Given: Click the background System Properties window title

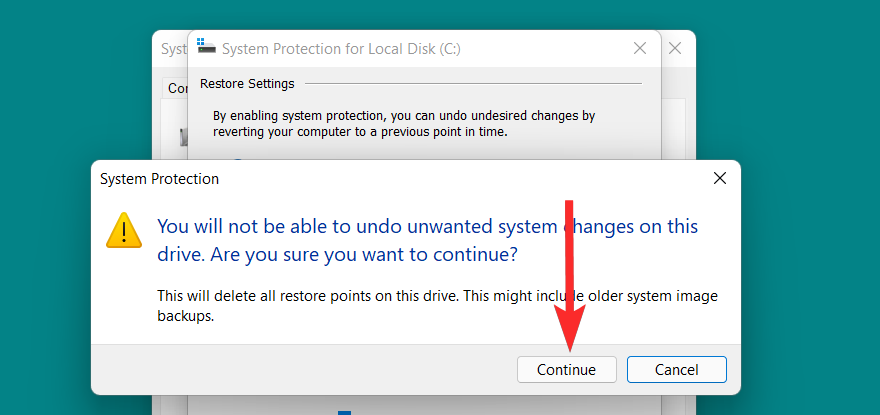Looking at the screenshot, I should coord(172,48).
